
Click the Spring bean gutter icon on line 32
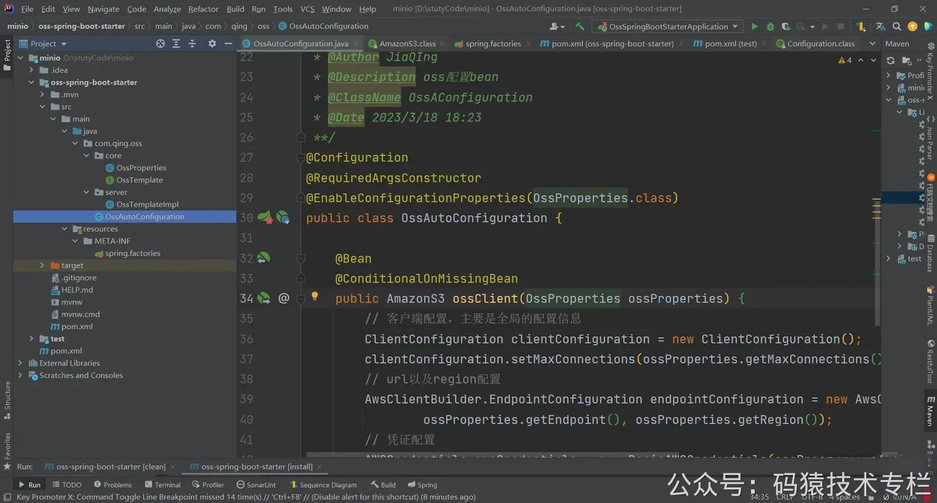pyautogui.click(x=264, y=258)
